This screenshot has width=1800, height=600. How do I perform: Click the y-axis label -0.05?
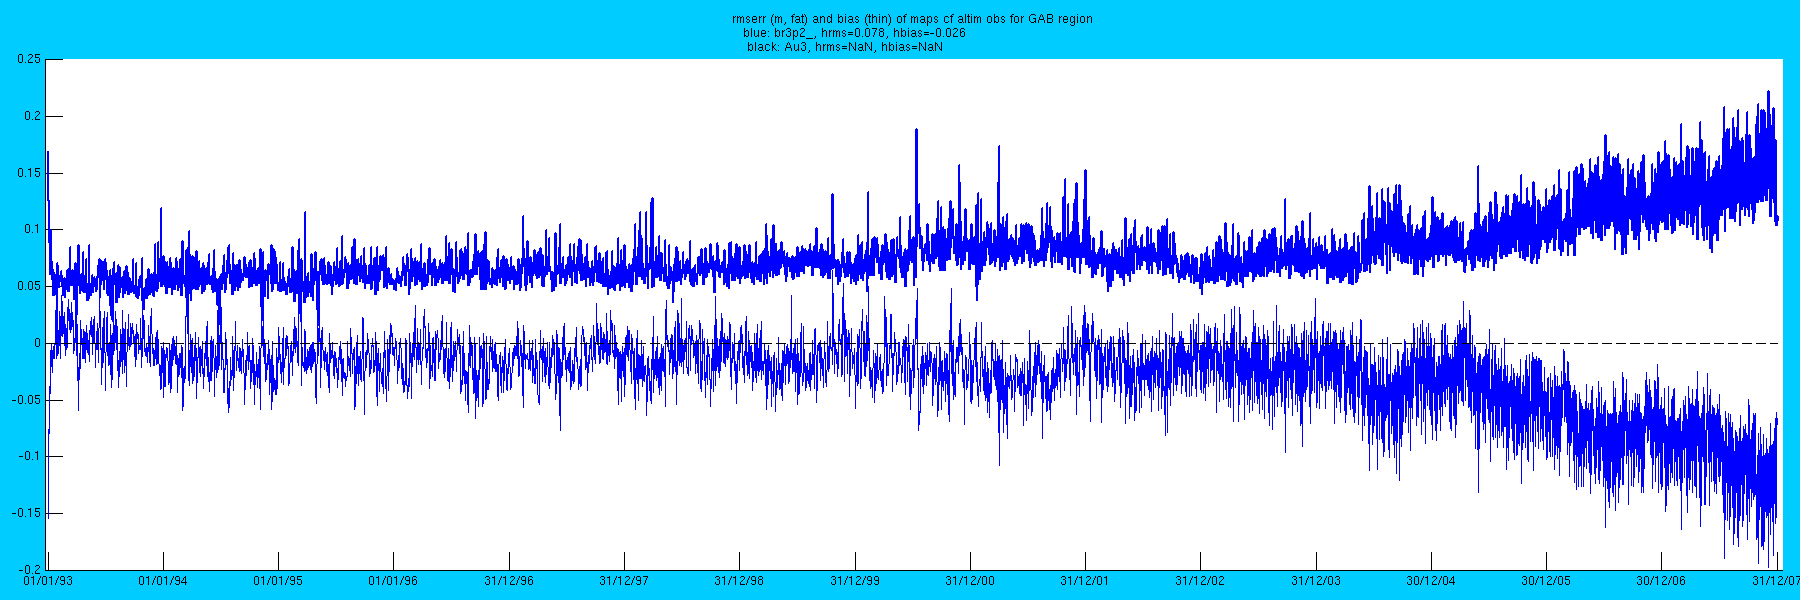coord(27,400)
